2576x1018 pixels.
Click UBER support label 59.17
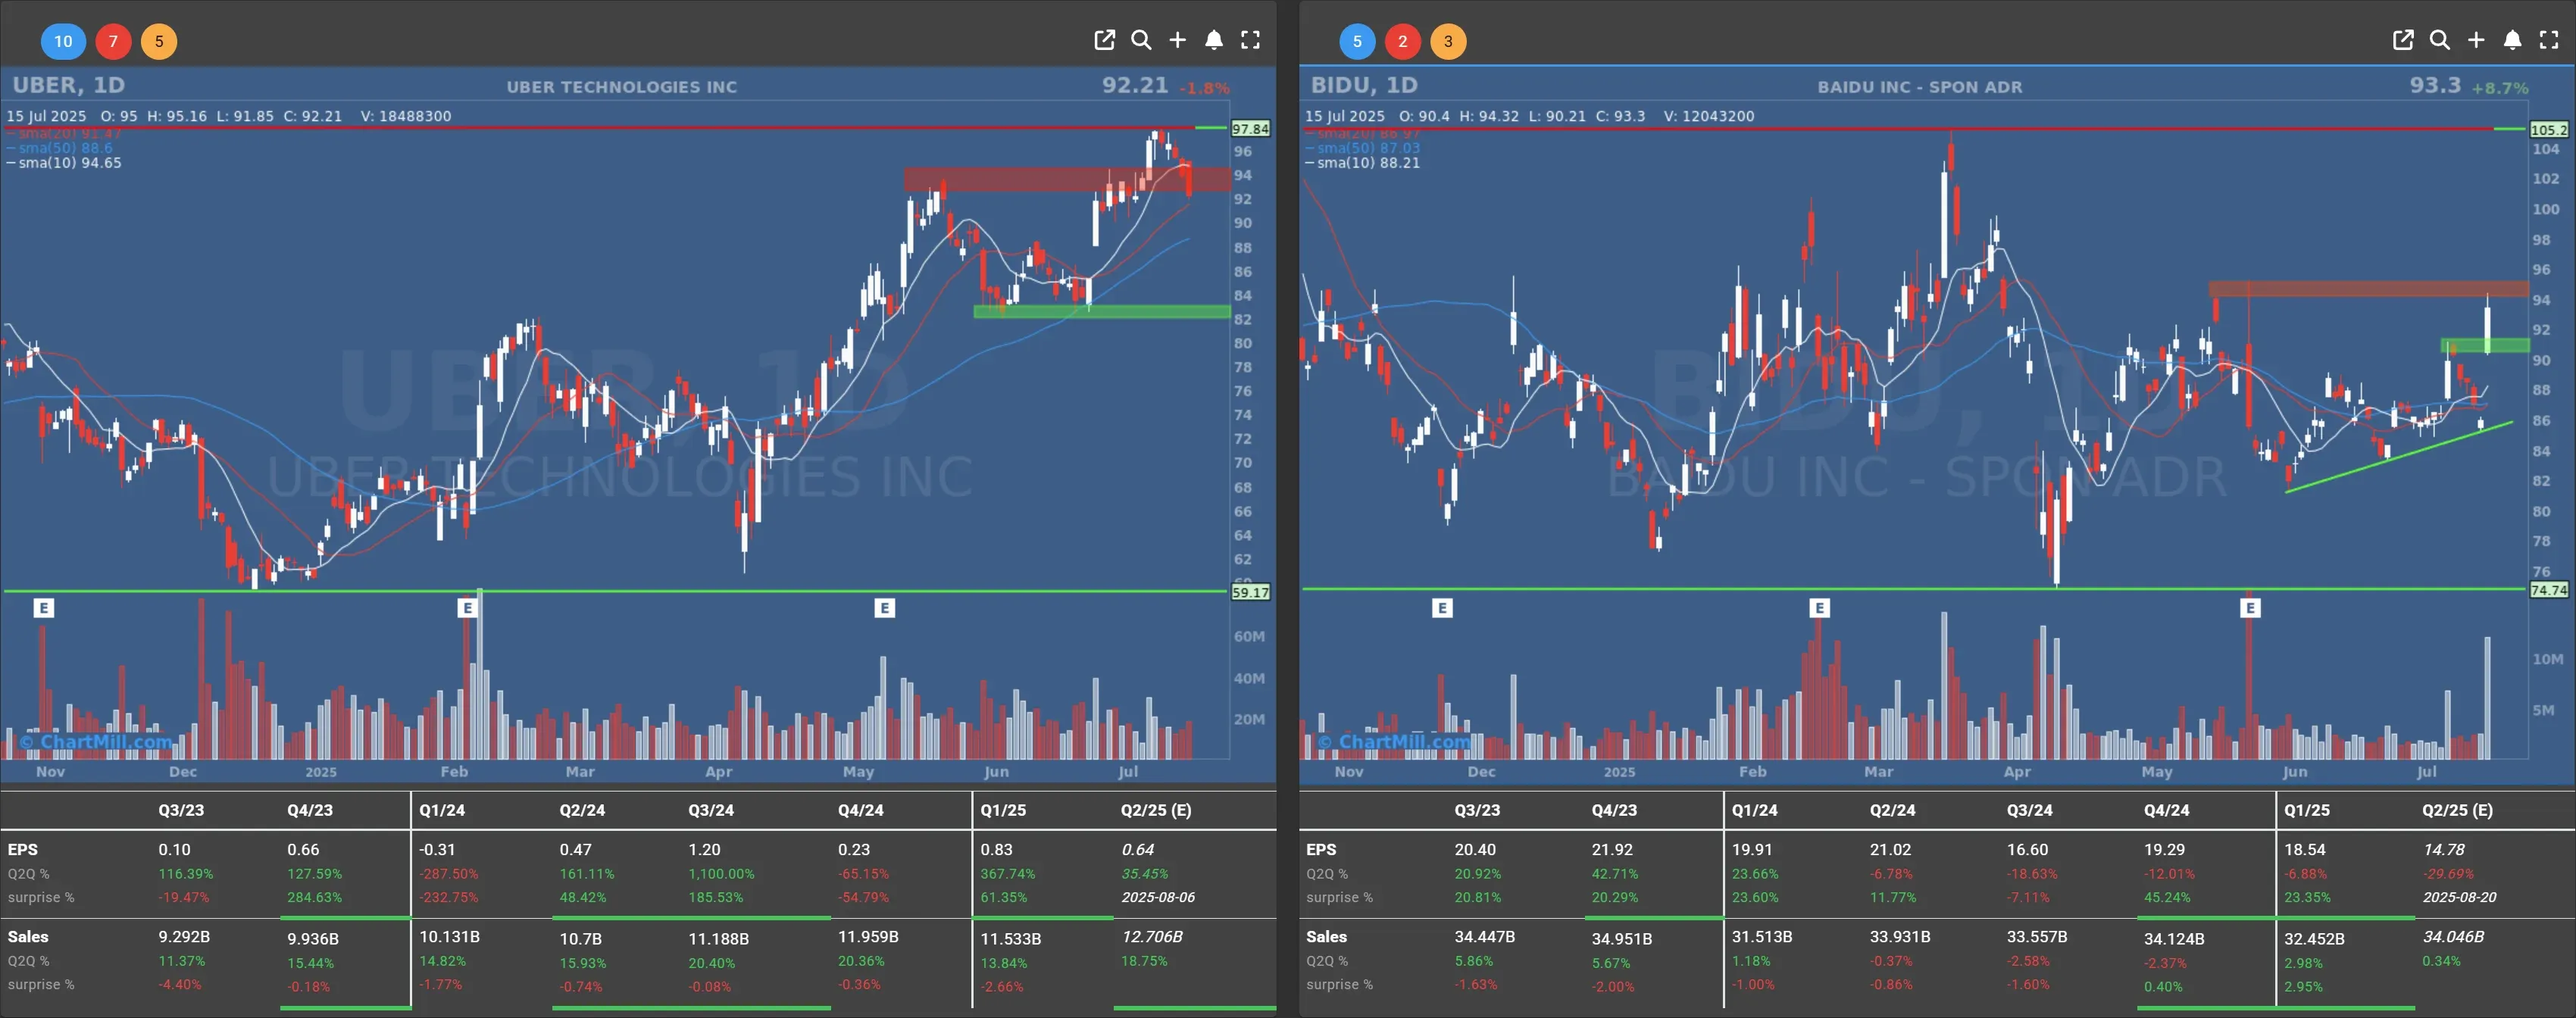click(x=1250, y=592)
